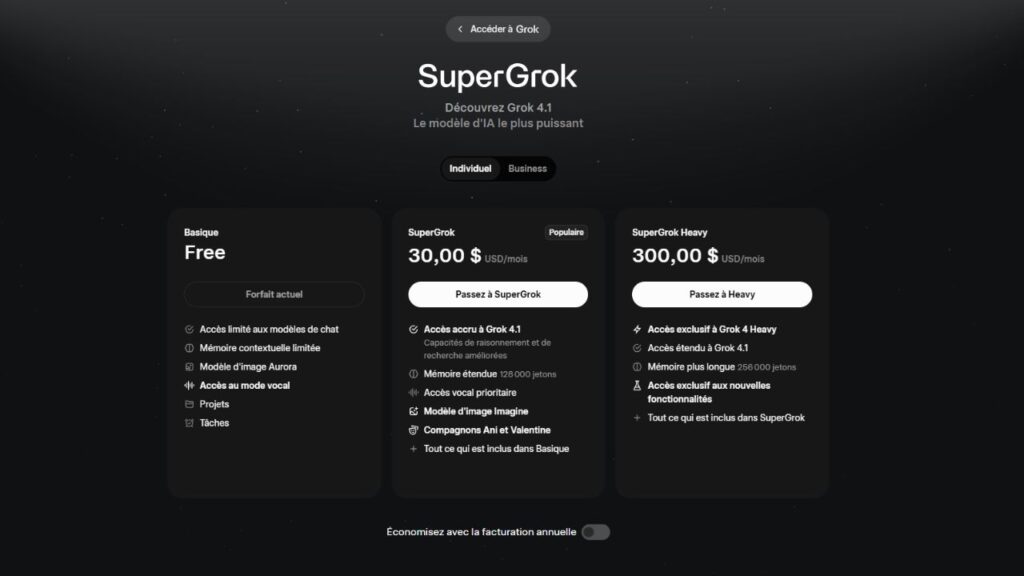Switch to the Business tab
This screenshot has width=1024, height=576.
tap(527, 168)
